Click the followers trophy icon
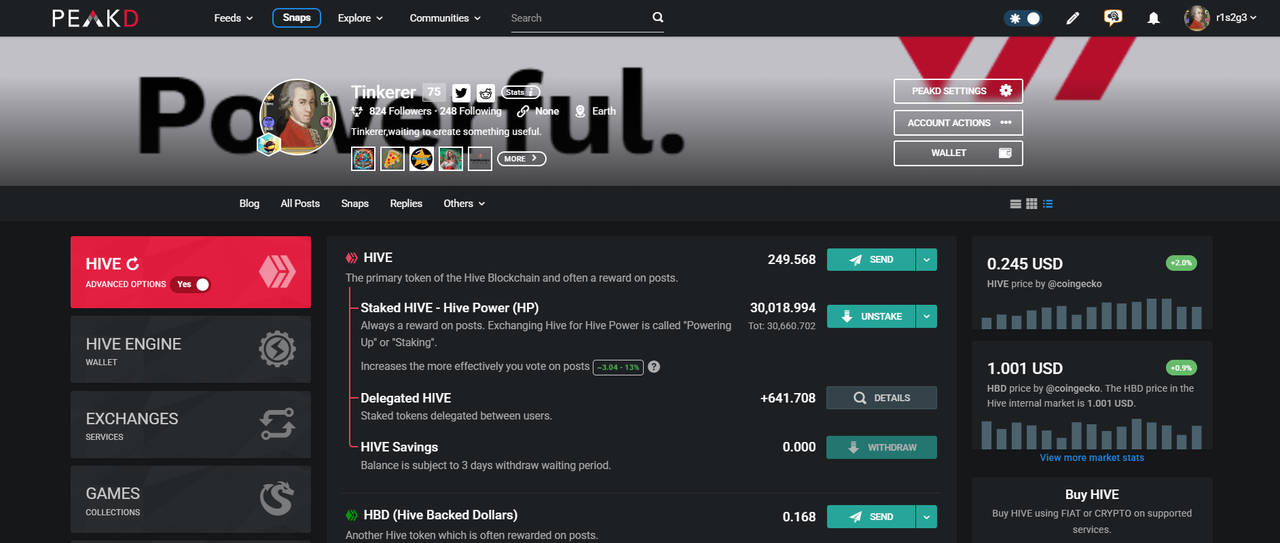The height and width of the screenshot is (543, 1280). coord(357,111)
